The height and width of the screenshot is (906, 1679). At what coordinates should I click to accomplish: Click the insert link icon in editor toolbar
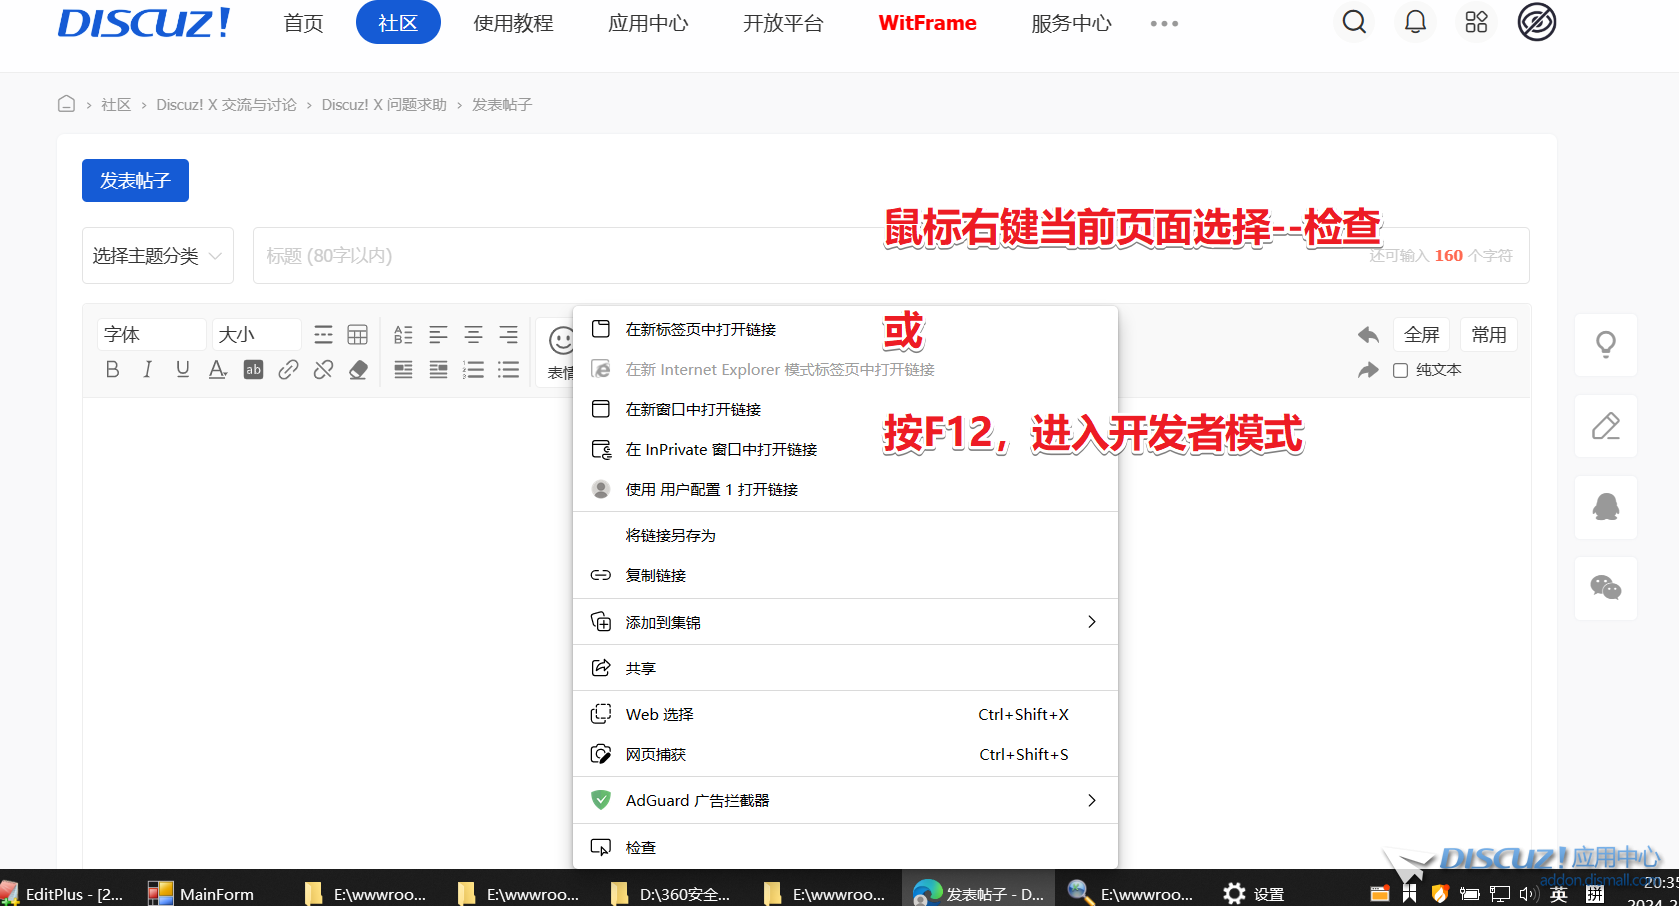[x=288, y=370]
